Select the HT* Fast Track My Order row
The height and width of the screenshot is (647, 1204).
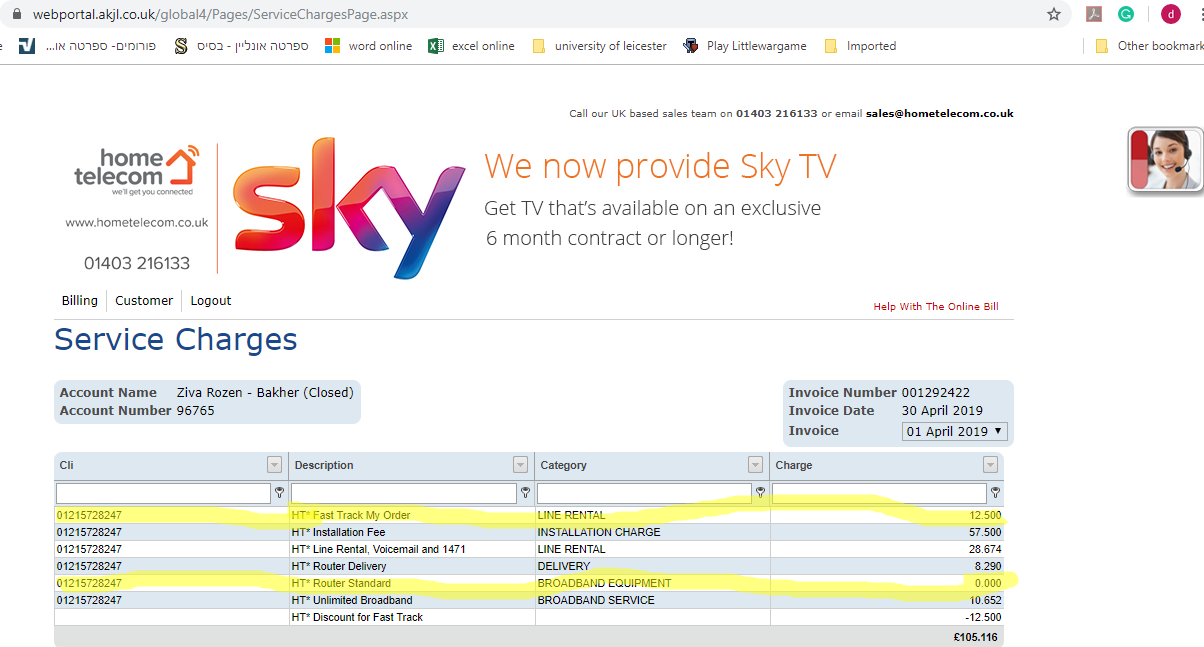(529, 515)
